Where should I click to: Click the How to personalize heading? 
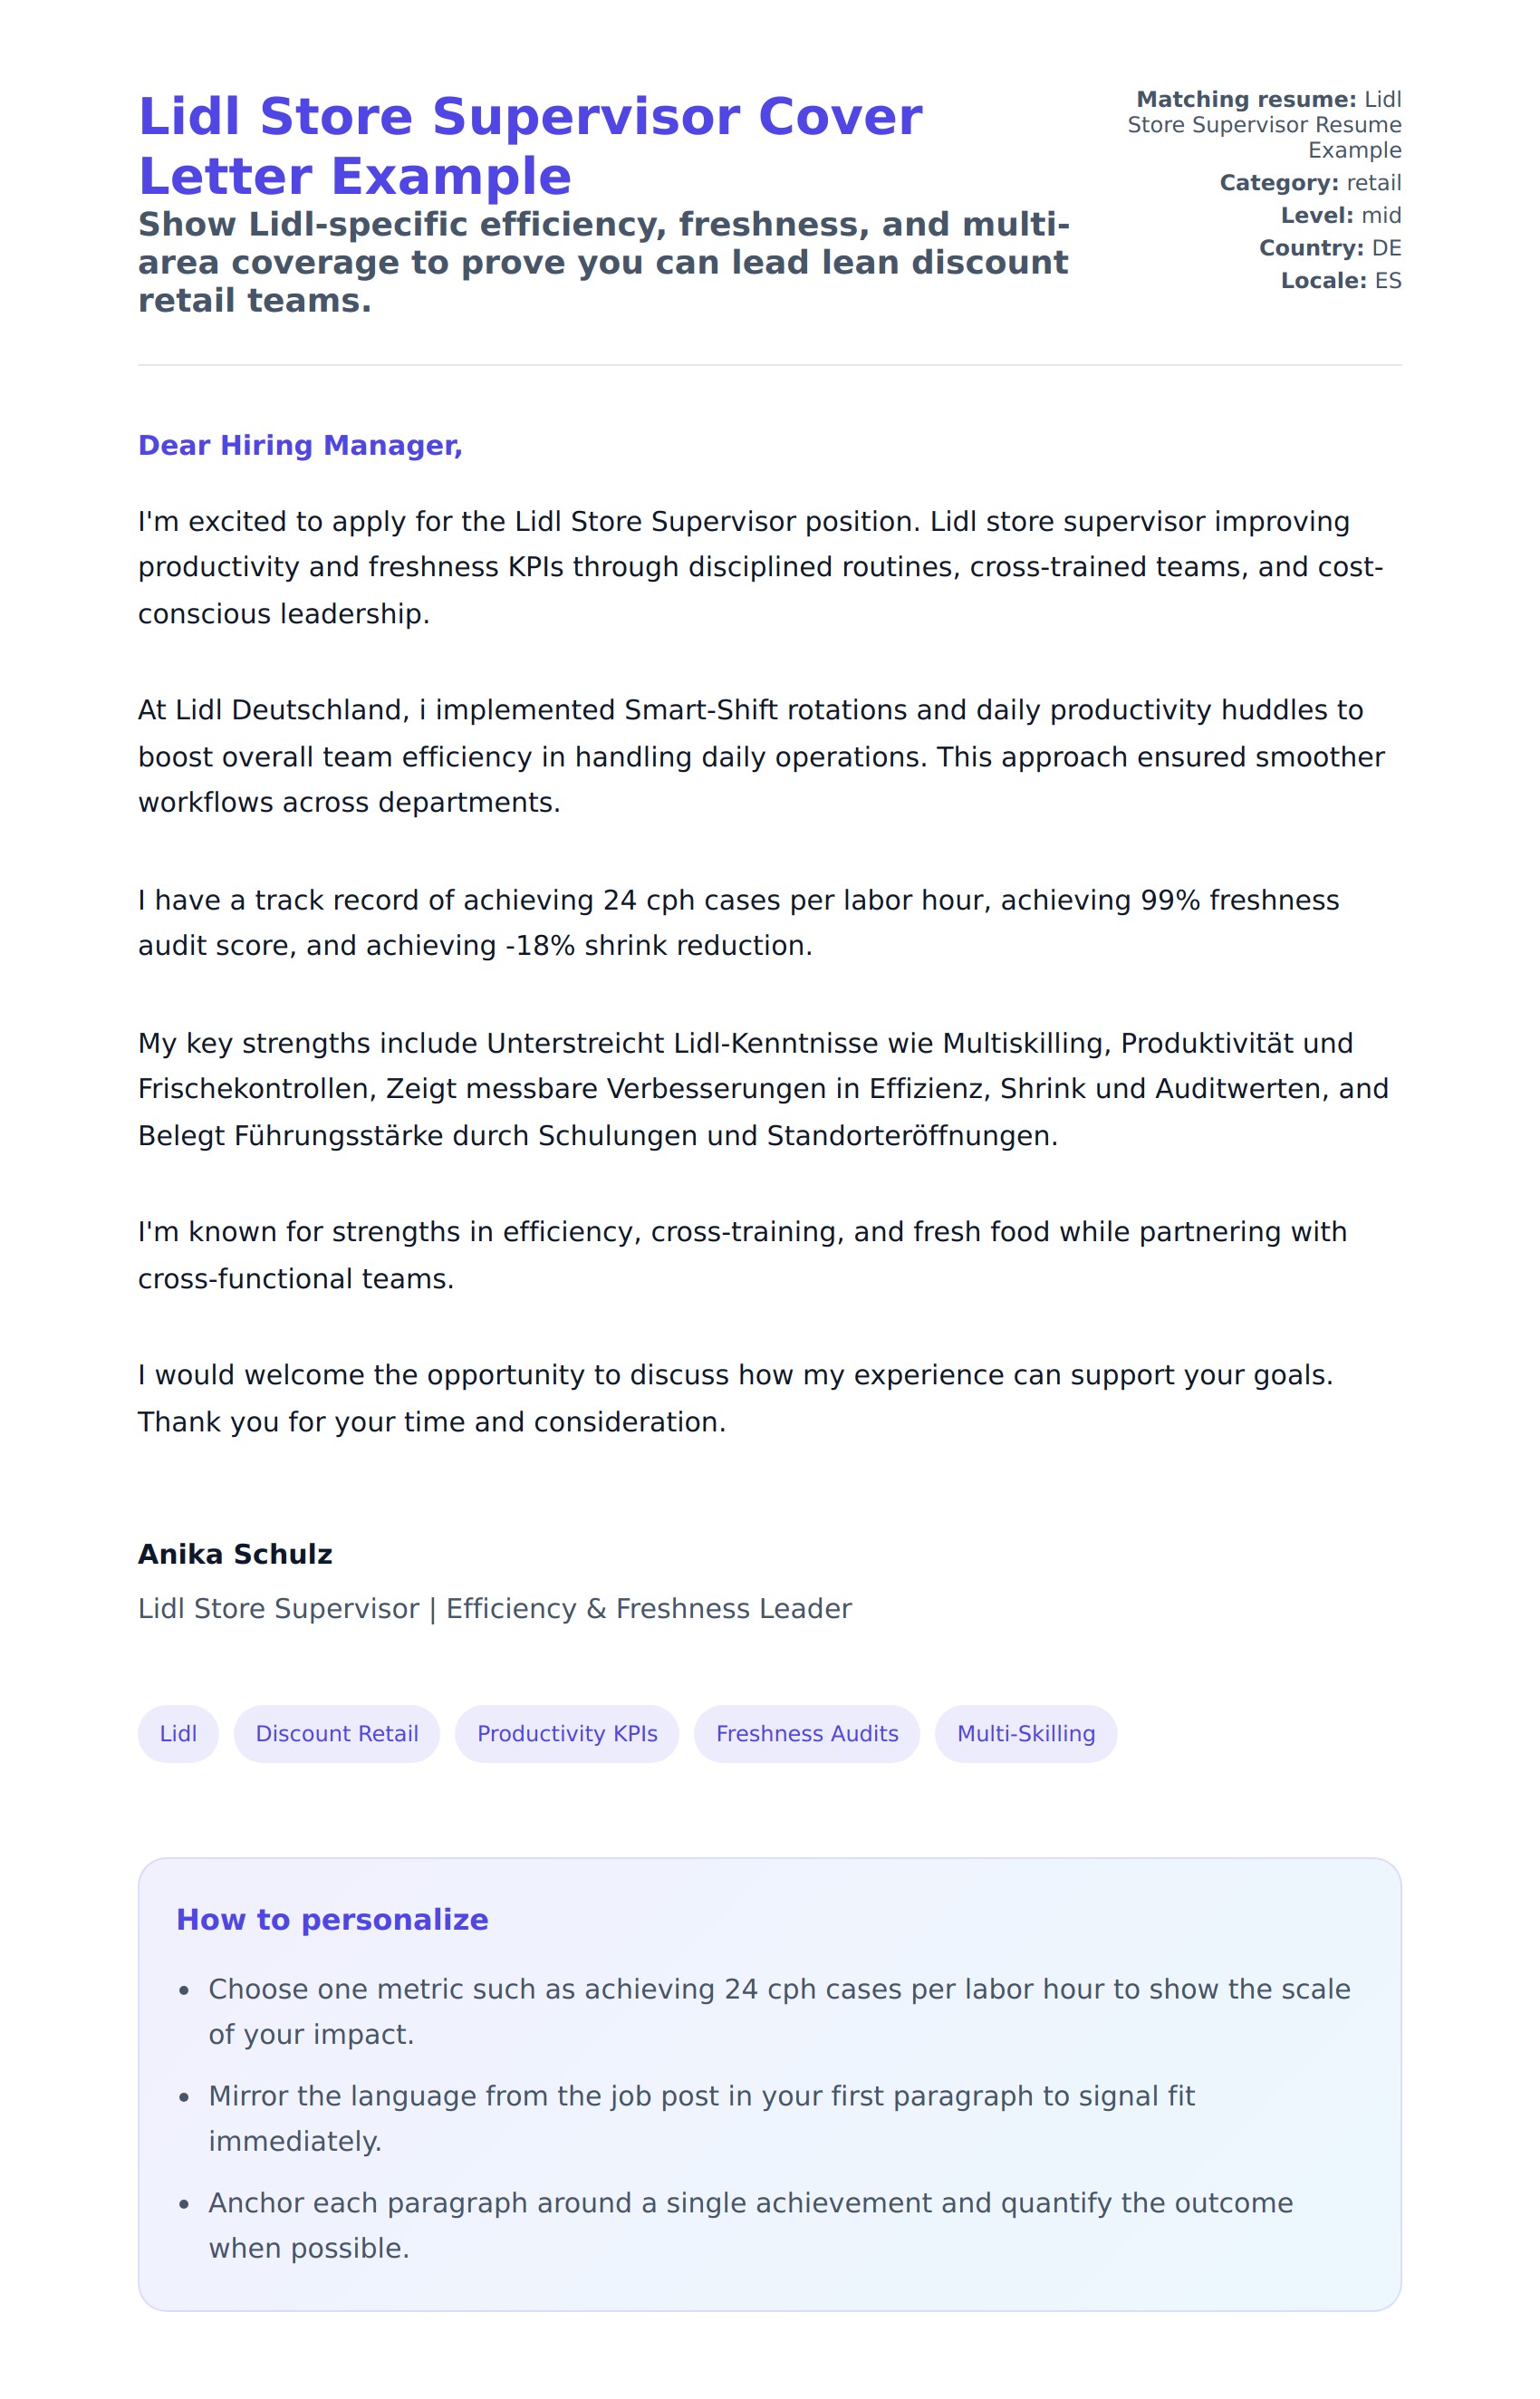[332, 1919]
